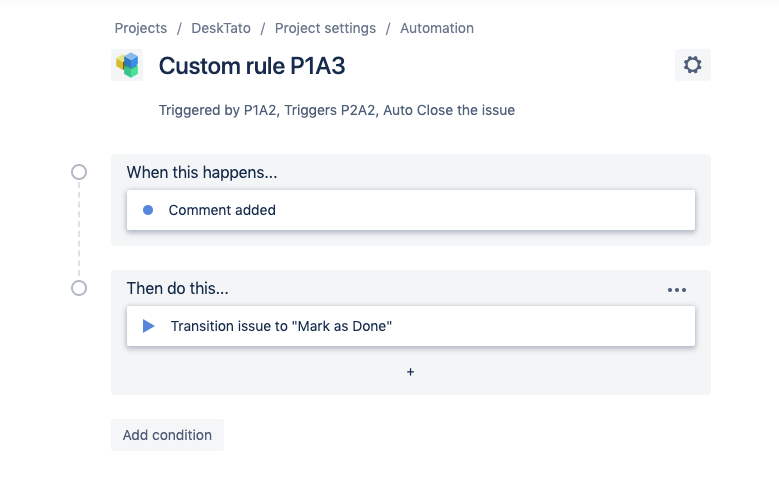Open the Automation breadcrumb link

(x=437, y=28)
